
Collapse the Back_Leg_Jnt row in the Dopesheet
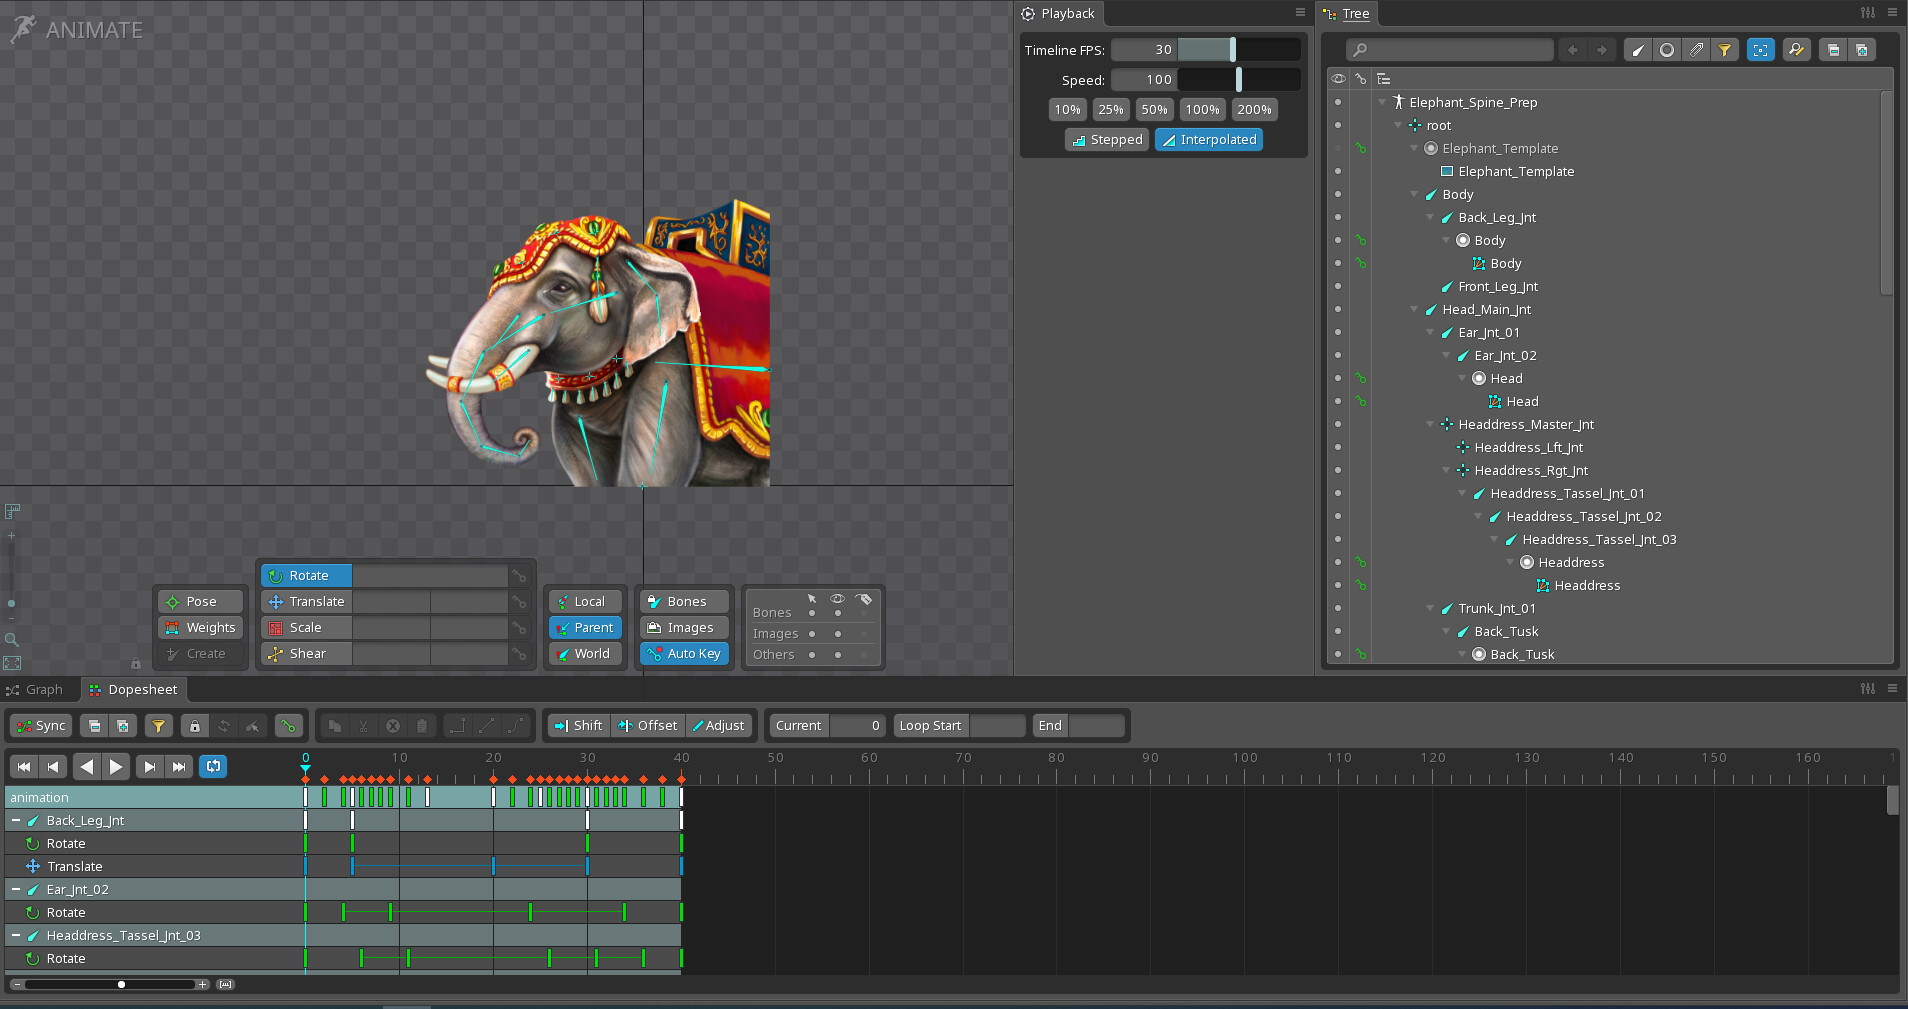pos(14,820)
